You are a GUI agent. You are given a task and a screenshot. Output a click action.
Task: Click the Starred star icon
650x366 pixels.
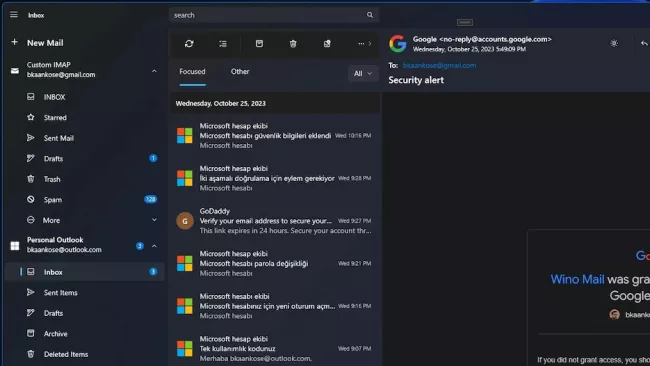pyautogui.click(x=31, y=117)
